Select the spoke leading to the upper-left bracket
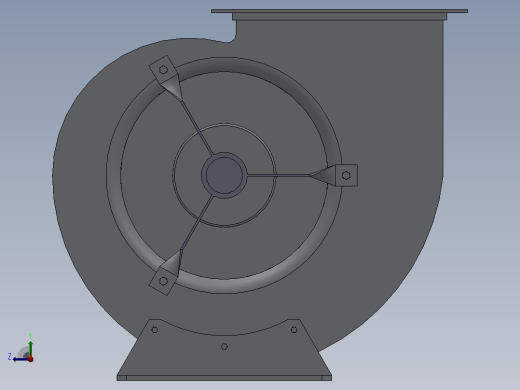This screenshot has width=520, height=390. click(x=197, y=127)
